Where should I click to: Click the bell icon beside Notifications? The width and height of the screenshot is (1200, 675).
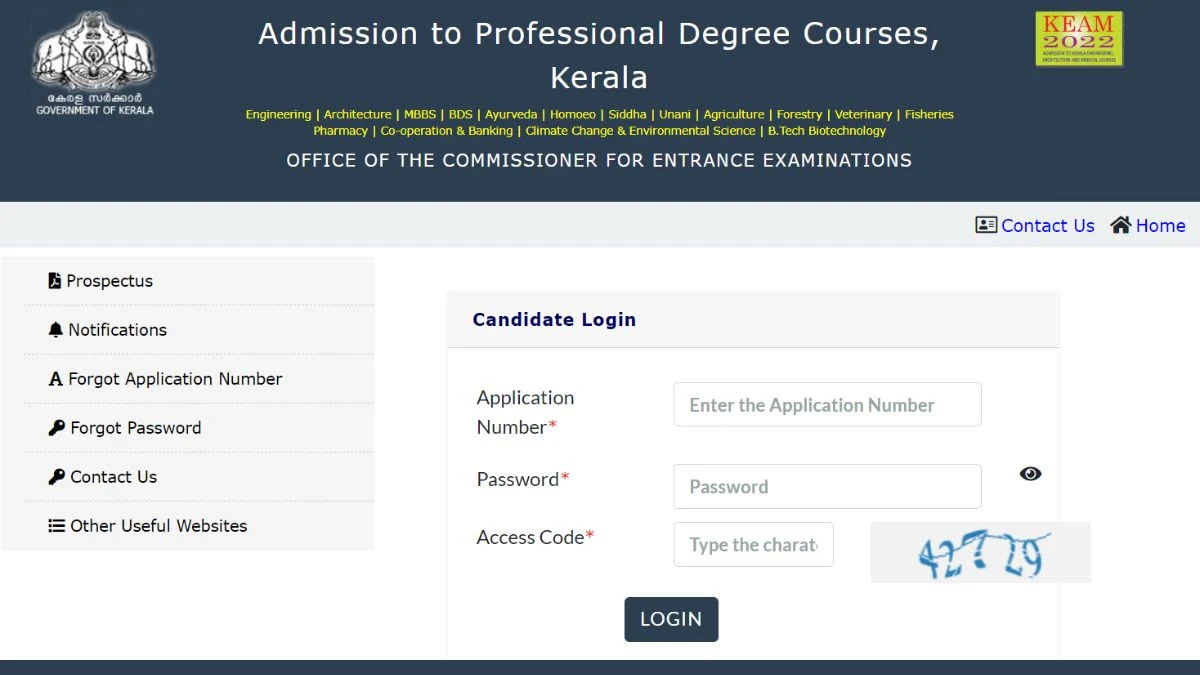point(56,329)
